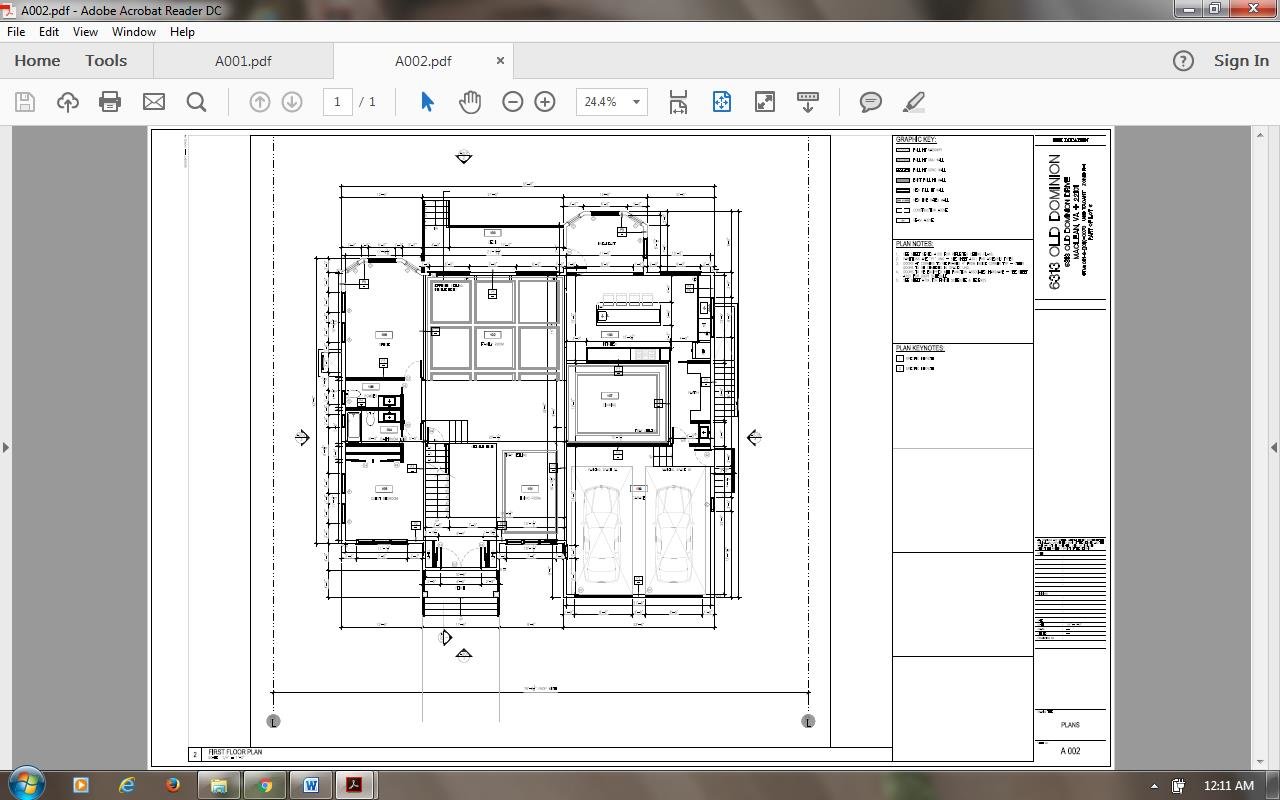
Task: Expand the left navigation pane arrow
Action: 7,447
